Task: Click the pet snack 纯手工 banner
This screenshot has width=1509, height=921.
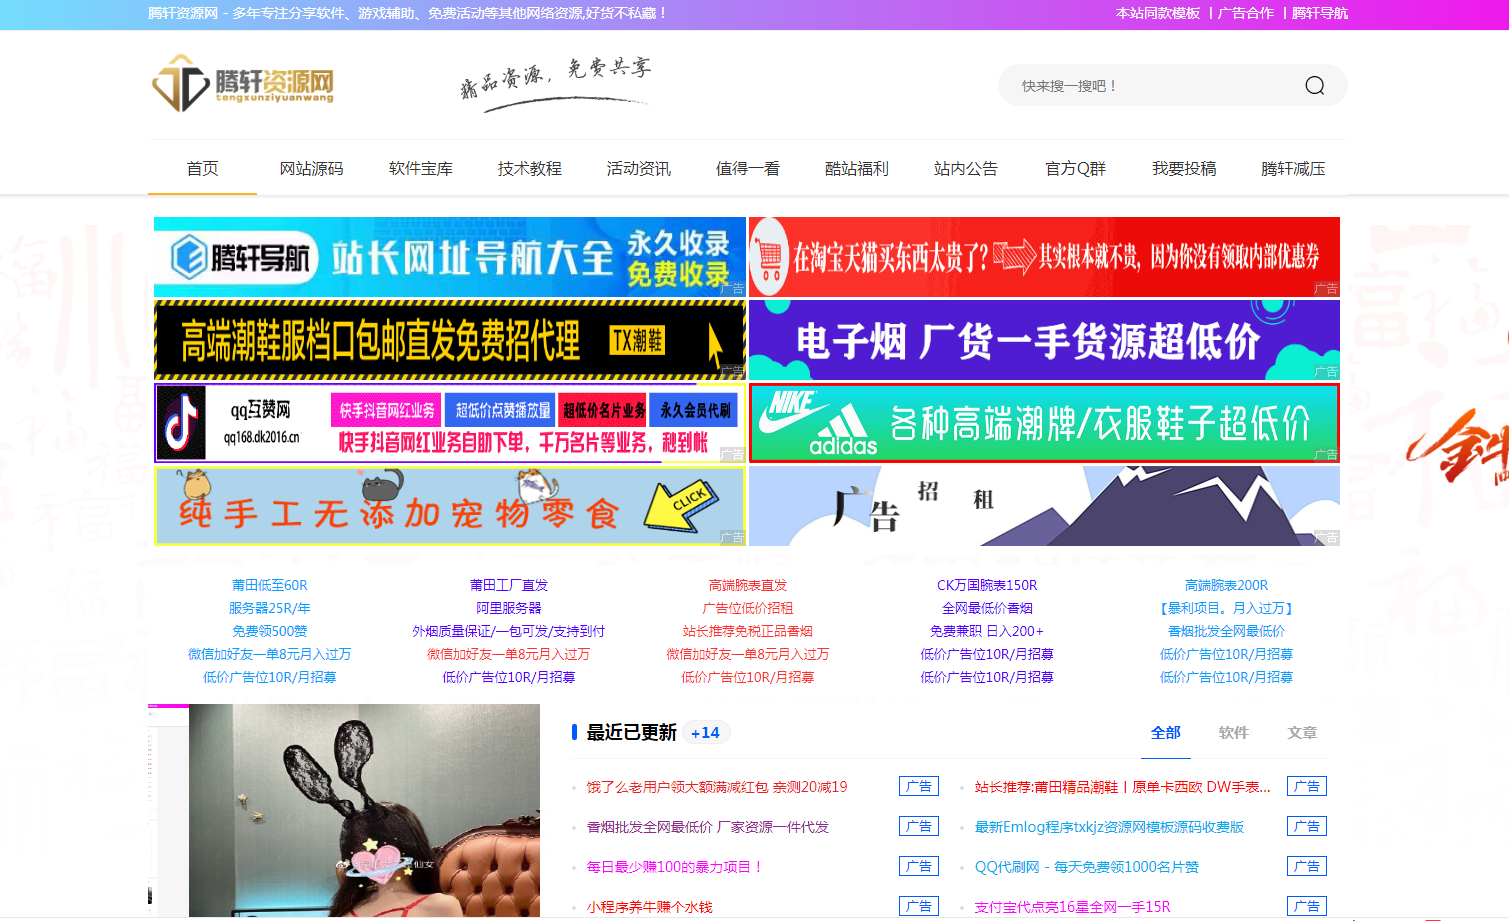Action: pyautogui.click(x=449, y=506)
